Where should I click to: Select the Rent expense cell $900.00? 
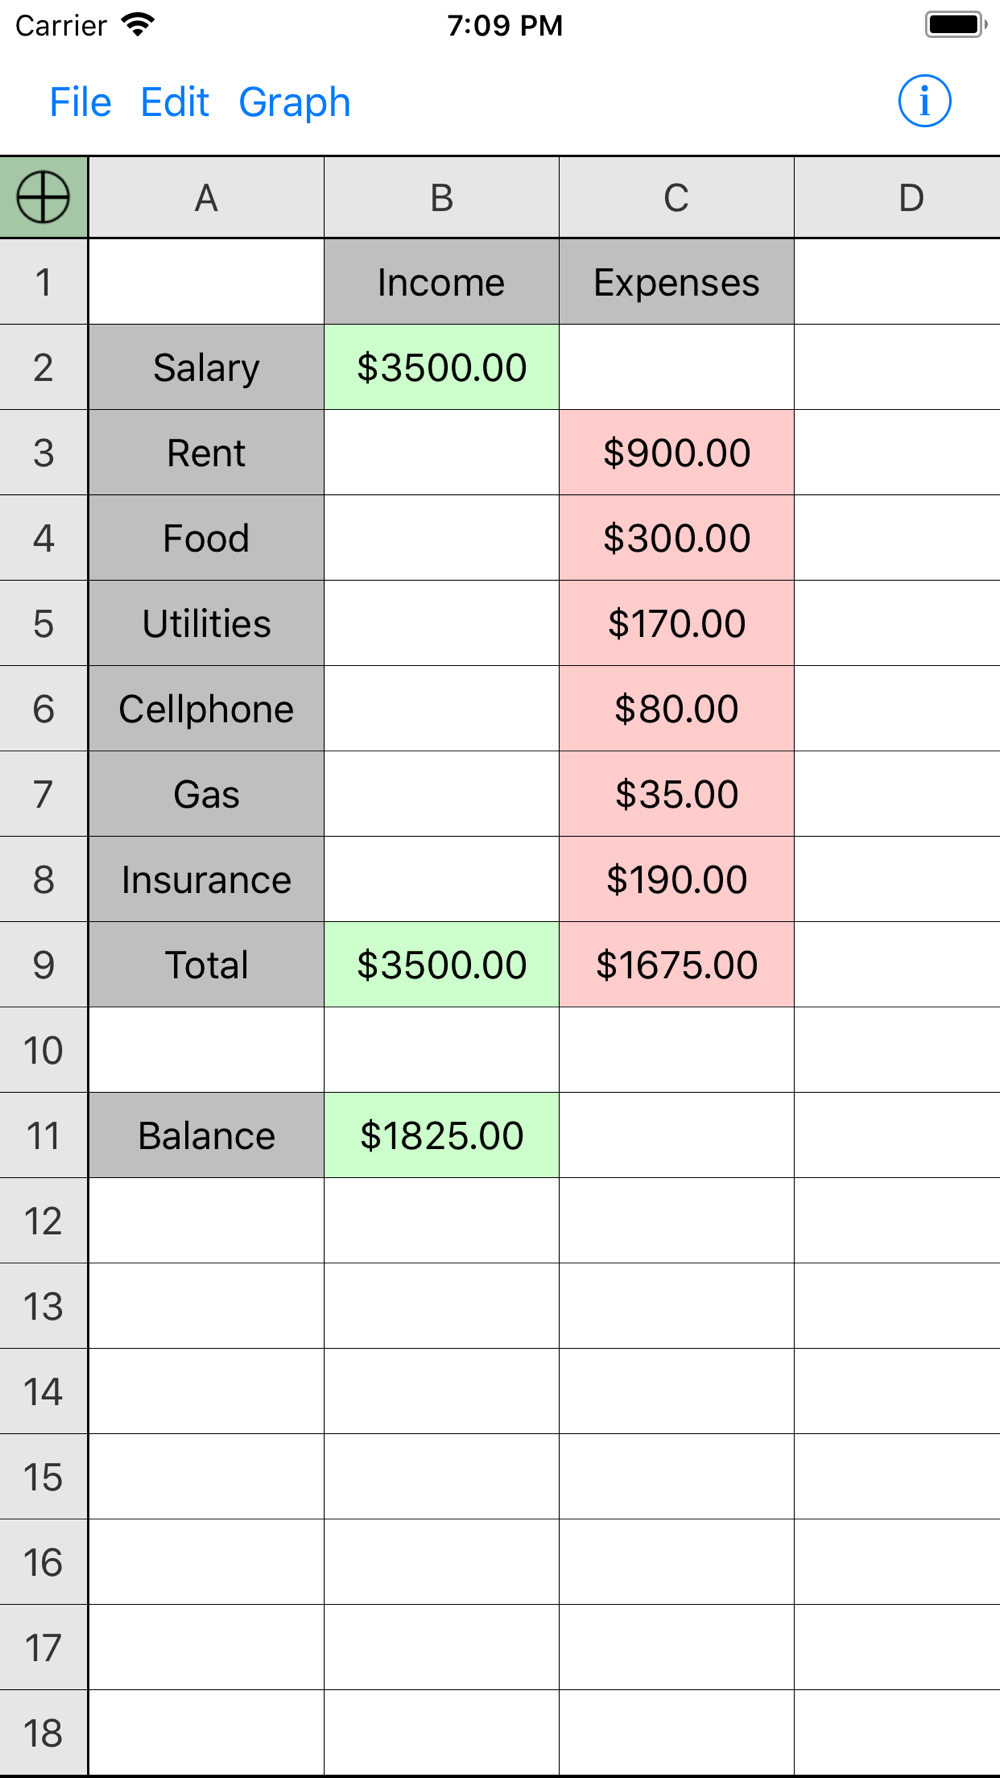tap(676, 453)
